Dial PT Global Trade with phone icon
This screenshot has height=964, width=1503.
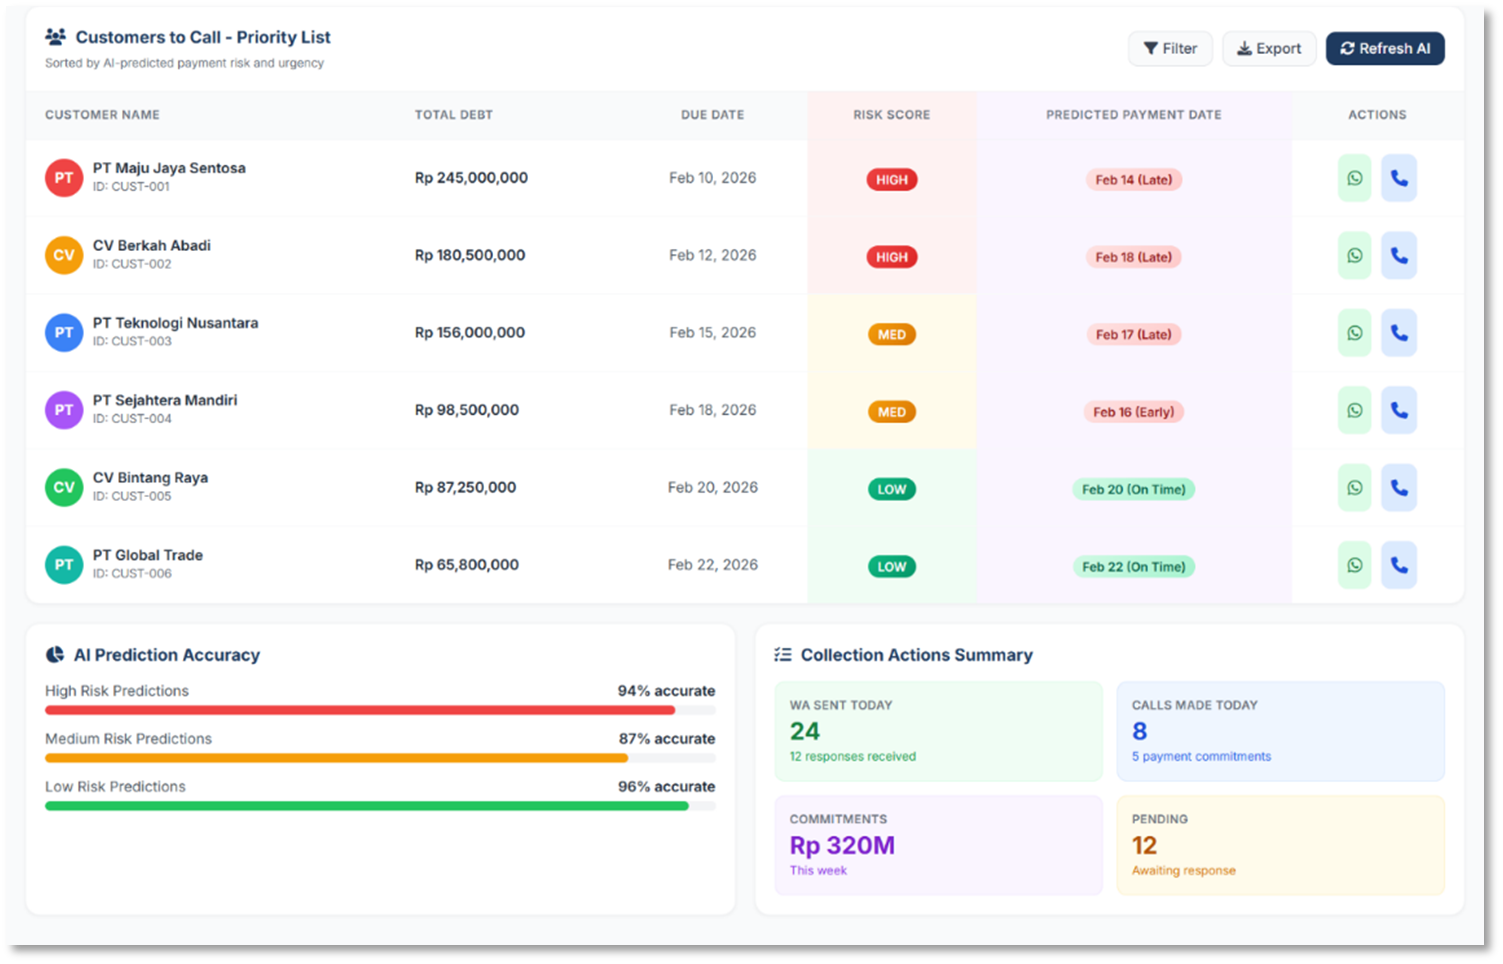(1398, 565)
